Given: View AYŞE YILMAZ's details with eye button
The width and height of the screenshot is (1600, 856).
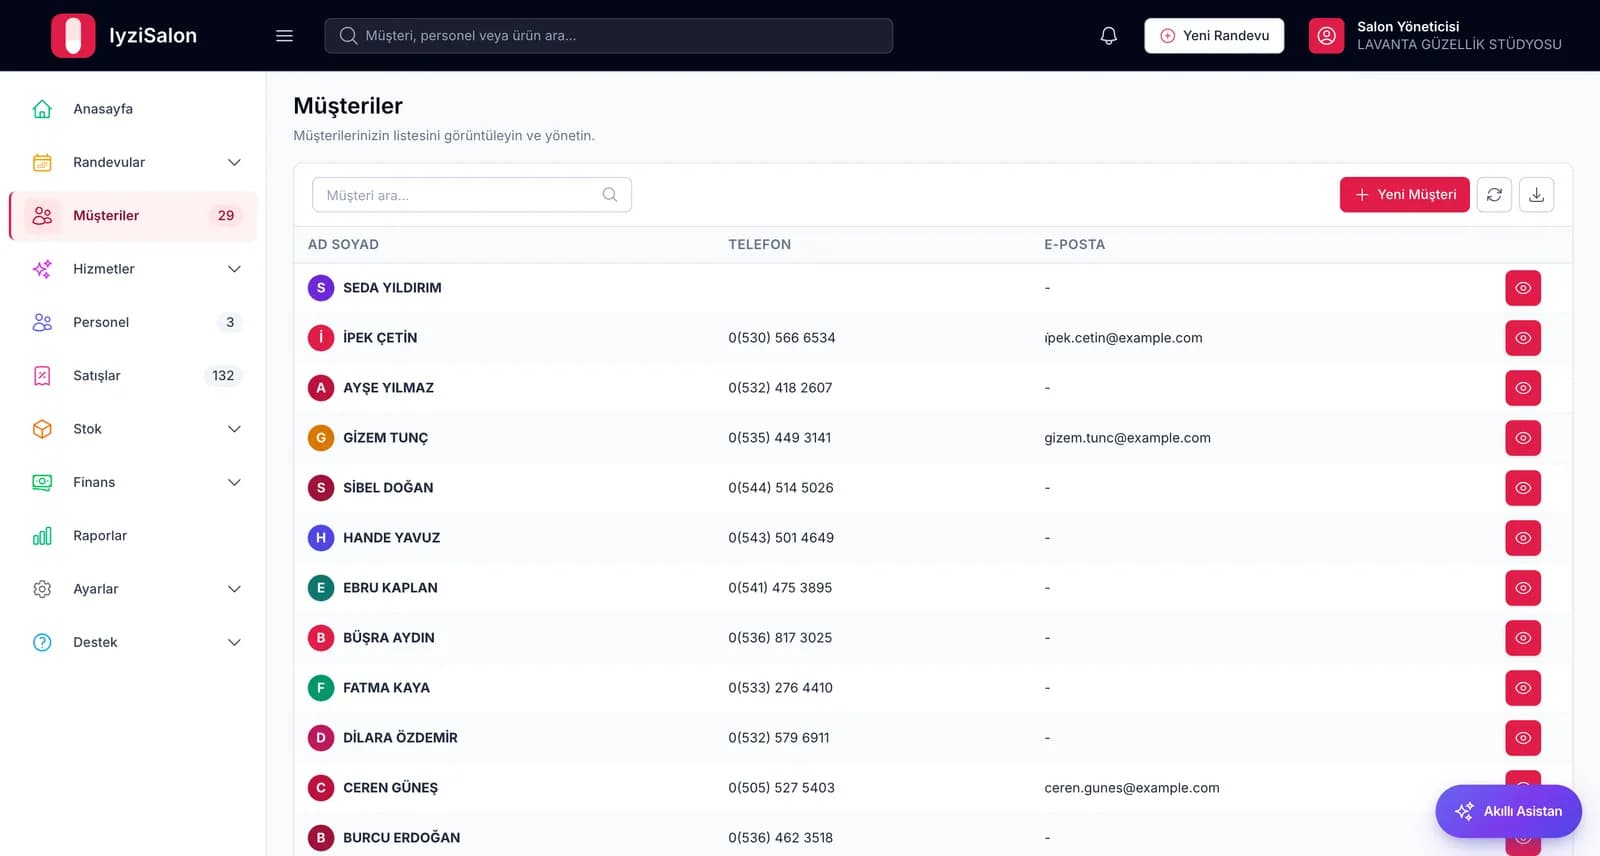Looking at the screenshot, I should point(1523,388).
